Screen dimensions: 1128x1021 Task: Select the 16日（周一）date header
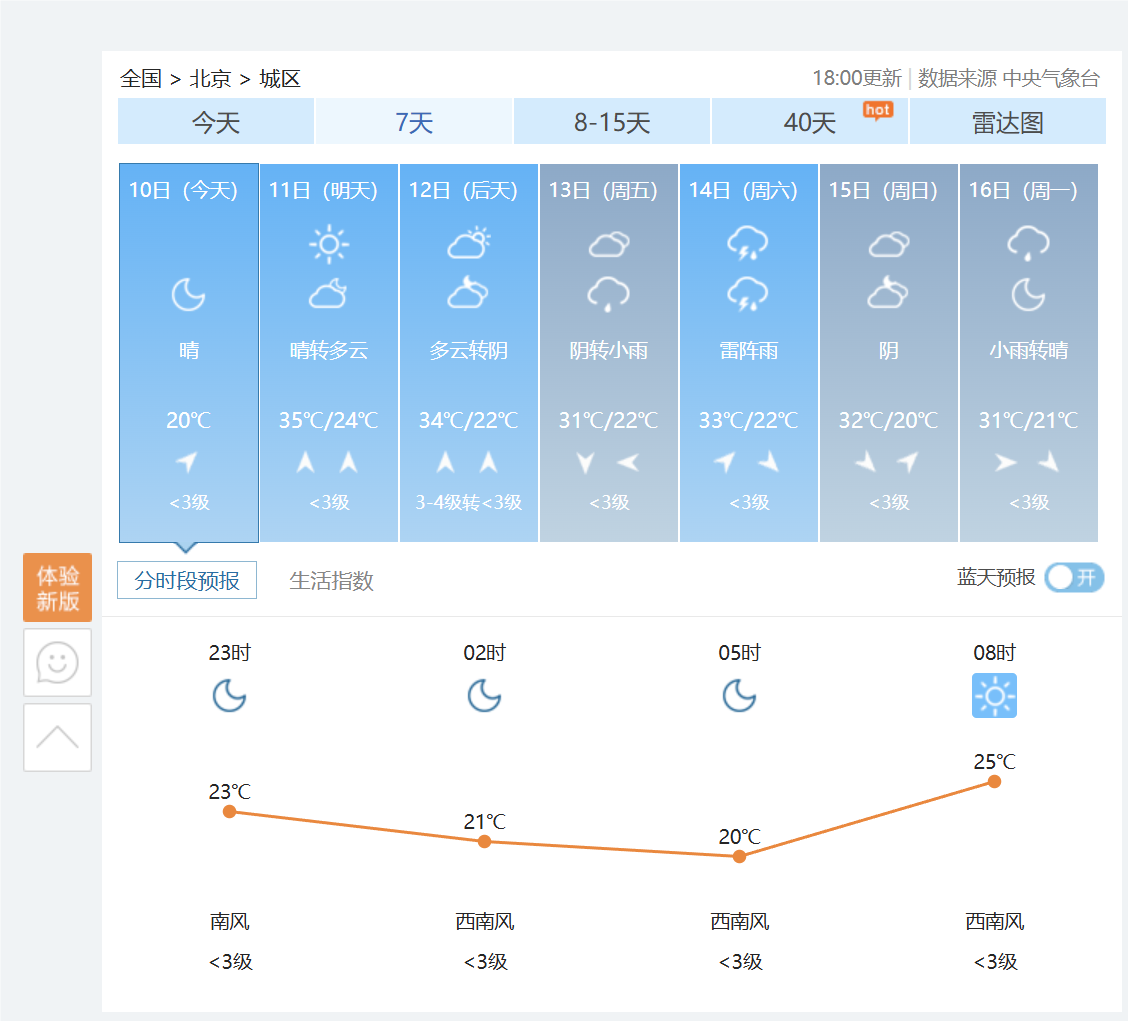pos(1023,191)
